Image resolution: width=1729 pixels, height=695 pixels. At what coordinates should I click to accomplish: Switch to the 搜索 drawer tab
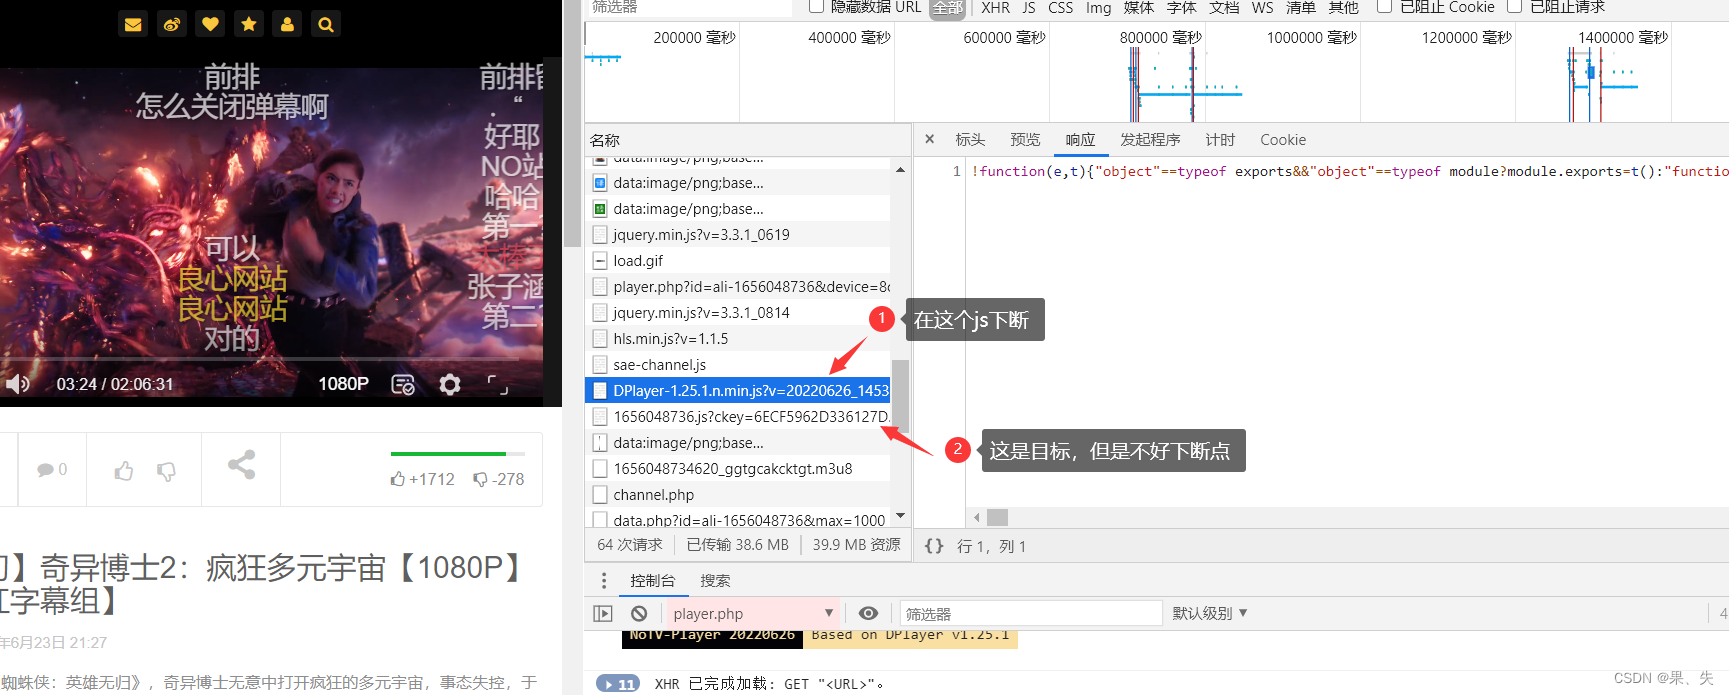(x=715, y=581)
